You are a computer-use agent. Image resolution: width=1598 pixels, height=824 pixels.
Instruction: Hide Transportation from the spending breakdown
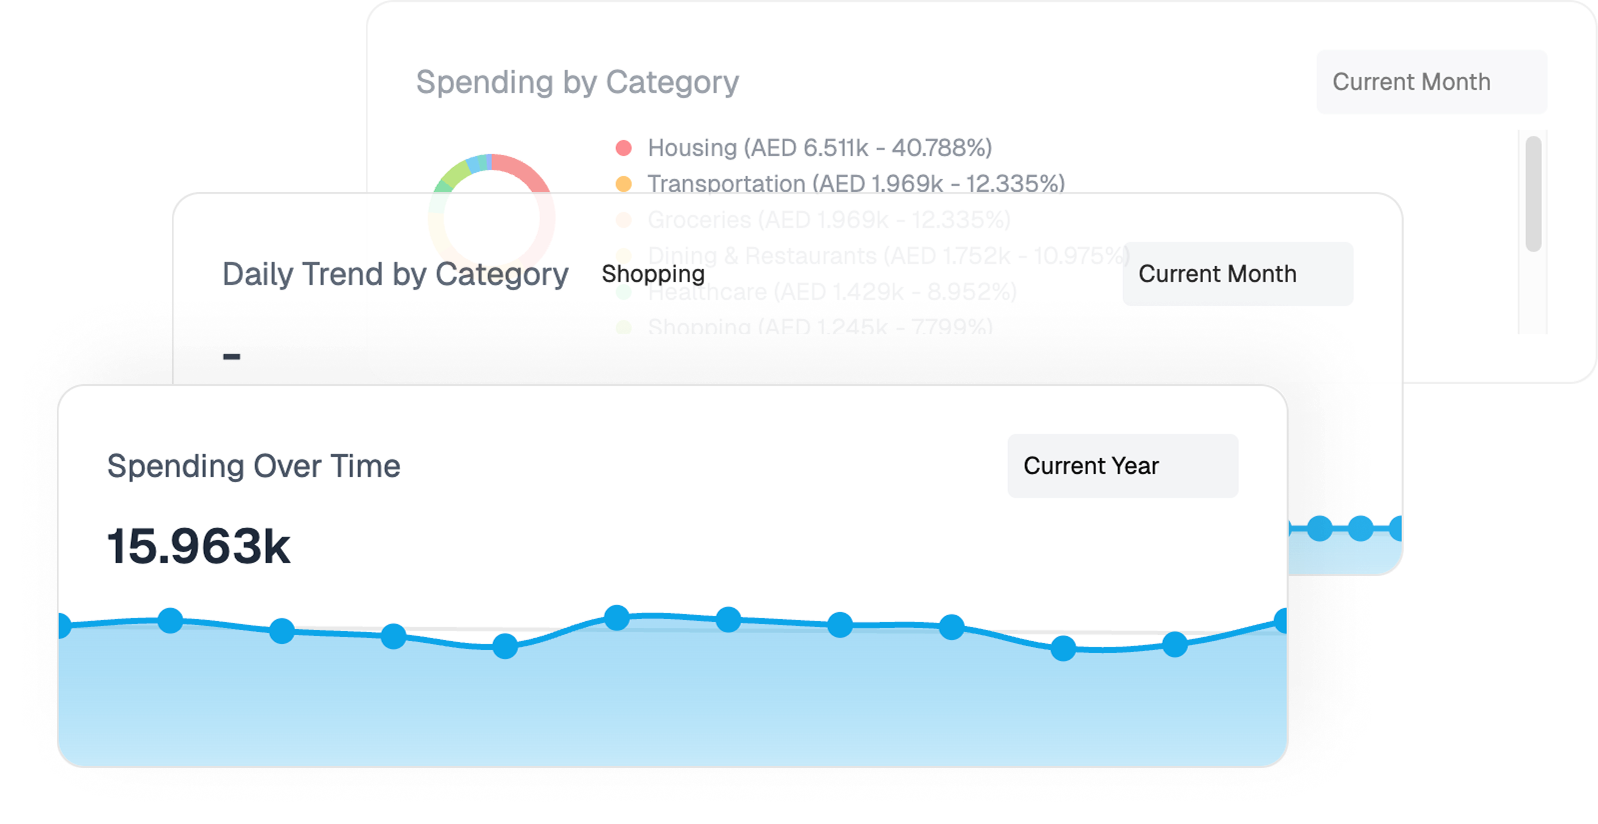[x=855, y=184]
